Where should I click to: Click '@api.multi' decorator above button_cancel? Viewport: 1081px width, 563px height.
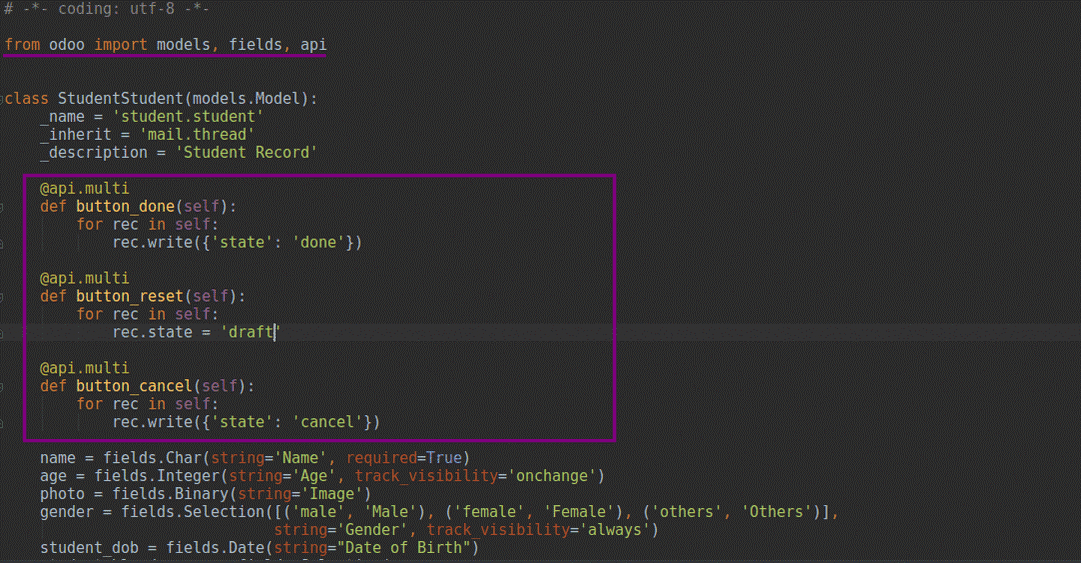pos(85,367)
